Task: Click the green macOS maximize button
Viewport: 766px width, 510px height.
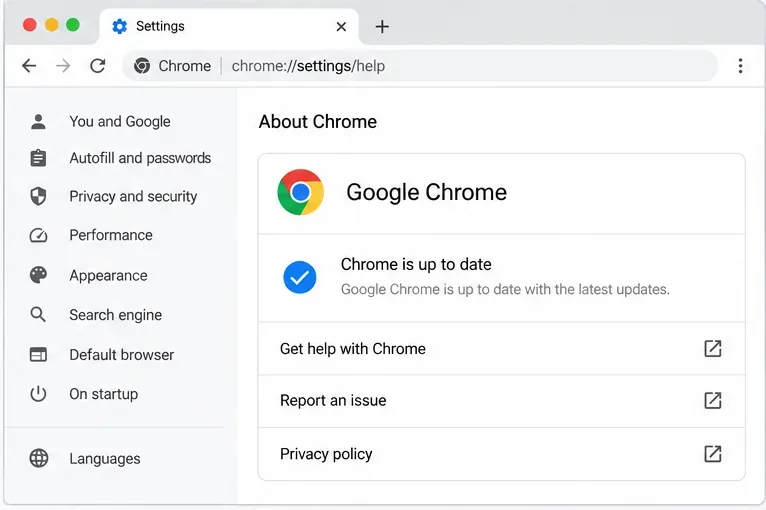Action: 73,24
